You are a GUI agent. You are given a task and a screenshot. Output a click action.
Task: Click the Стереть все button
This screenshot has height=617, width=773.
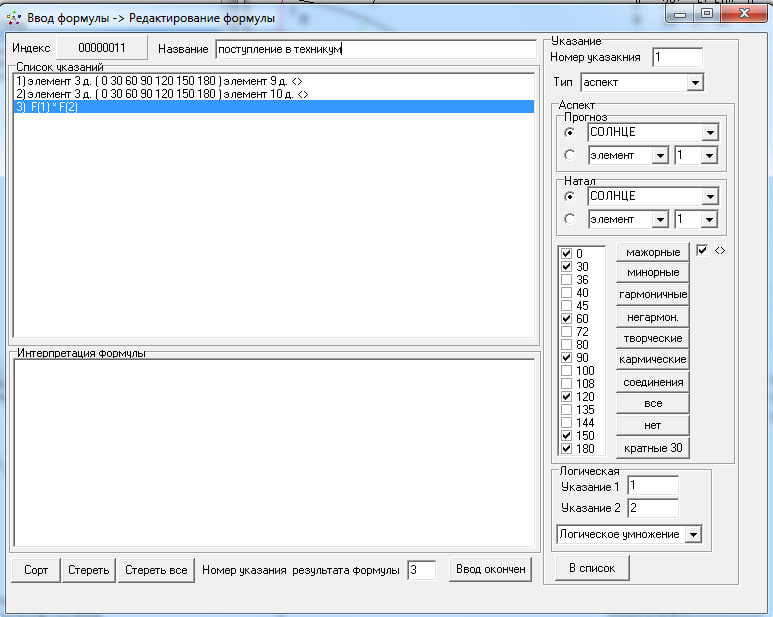pyautogui.click(x=155, y=570)
